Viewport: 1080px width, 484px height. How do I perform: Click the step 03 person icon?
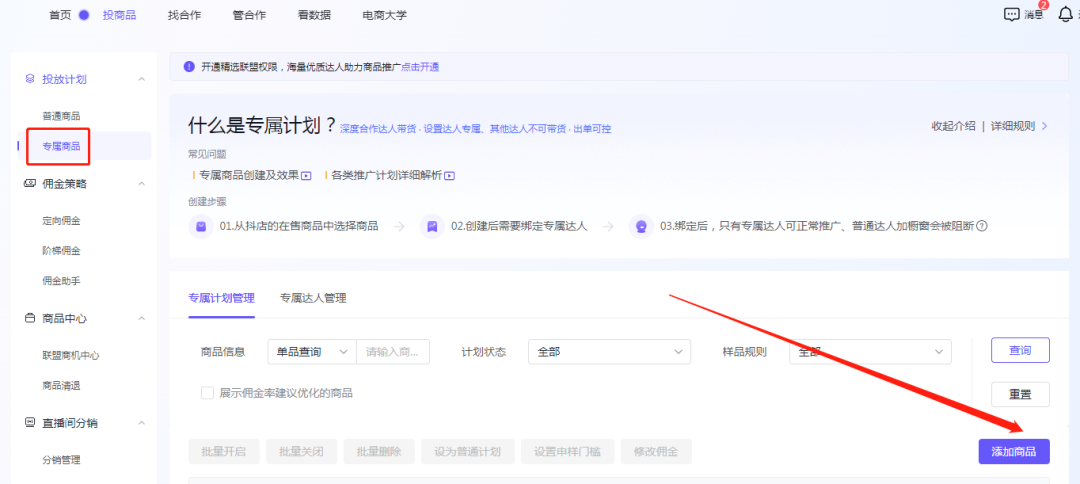[641, 226]
